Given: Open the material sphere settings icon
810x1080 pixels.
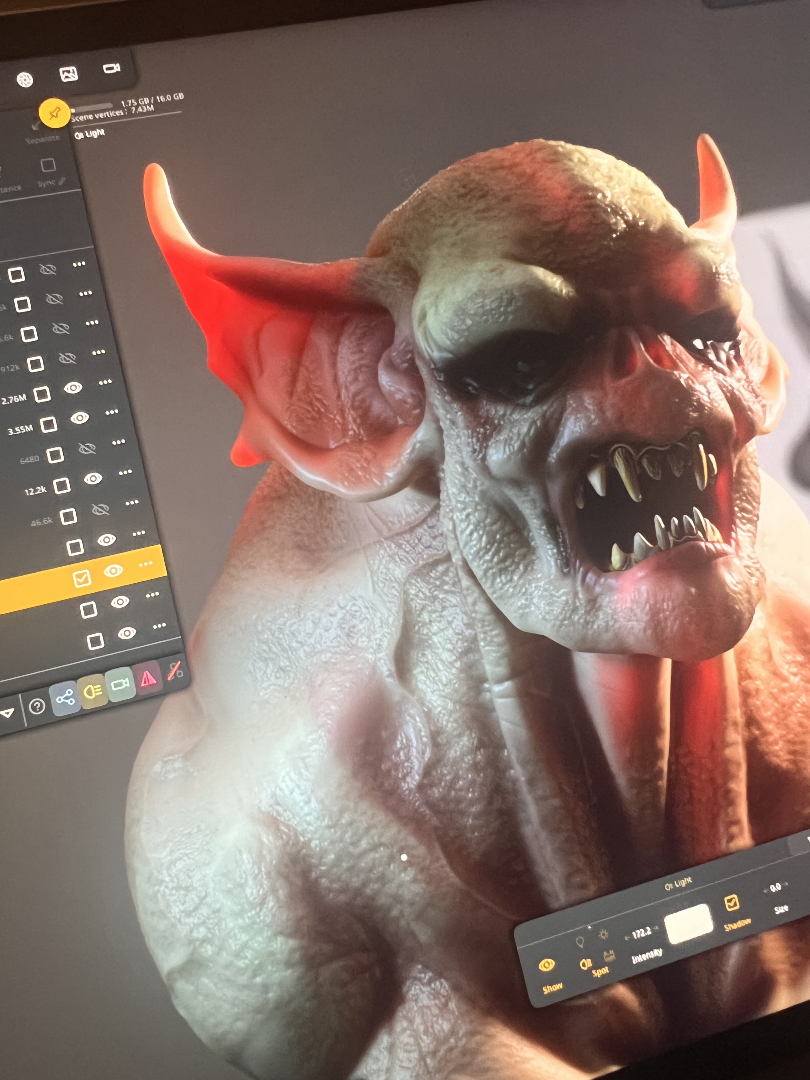Looking at the screenshot, I should (x=25, y=80).
